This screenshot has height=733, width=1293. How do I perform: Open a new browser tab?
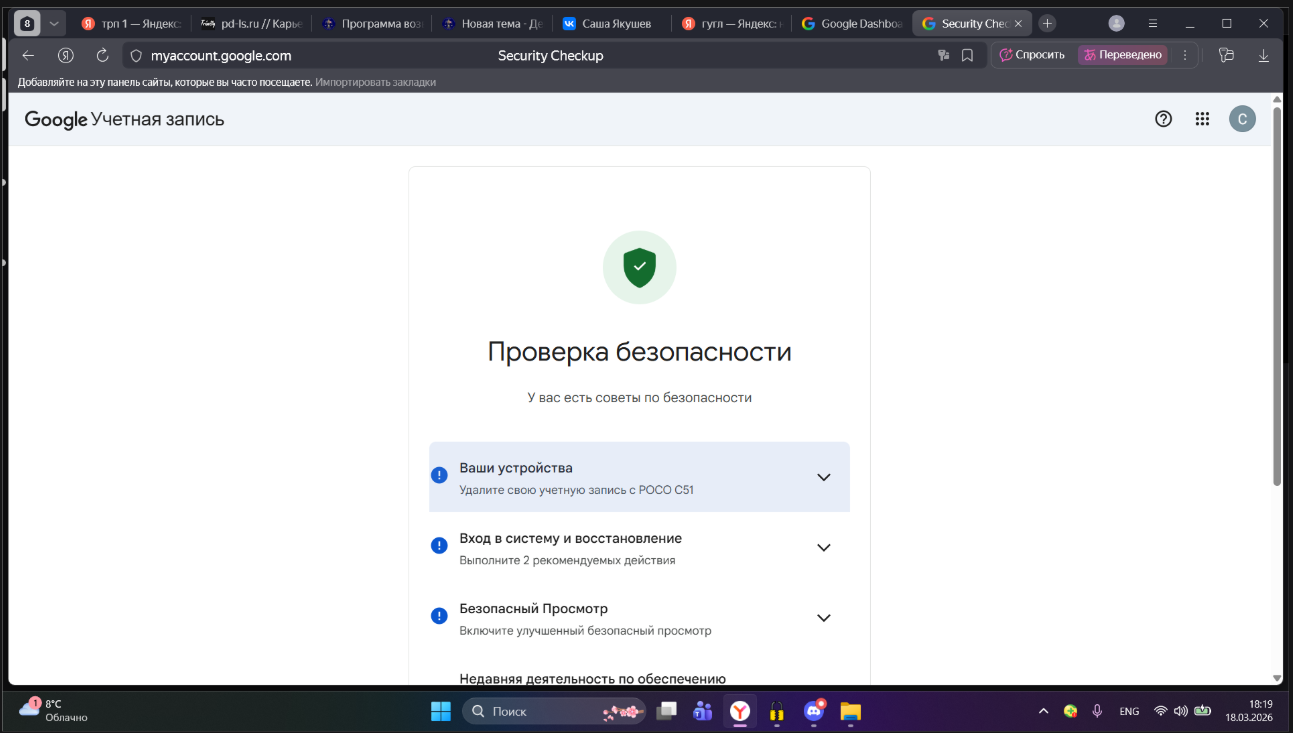[1047, 23]
